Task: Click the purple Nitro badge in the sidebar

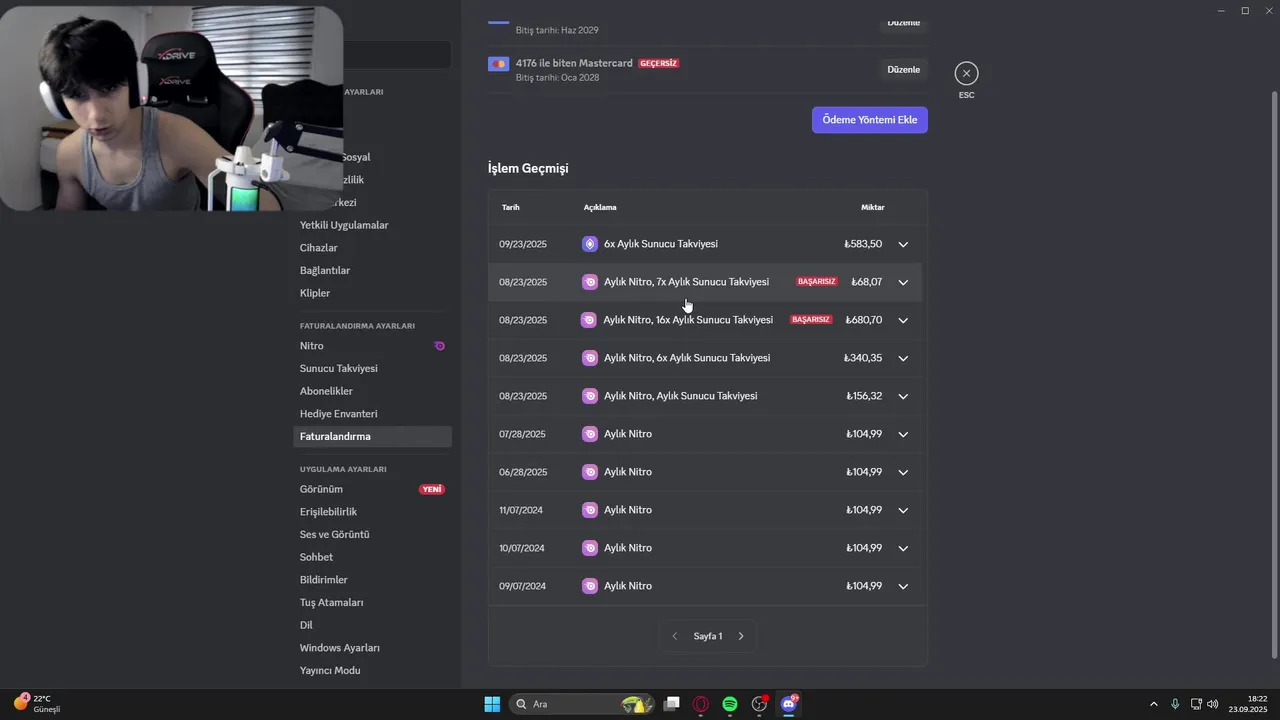Action: pos(439,346)
